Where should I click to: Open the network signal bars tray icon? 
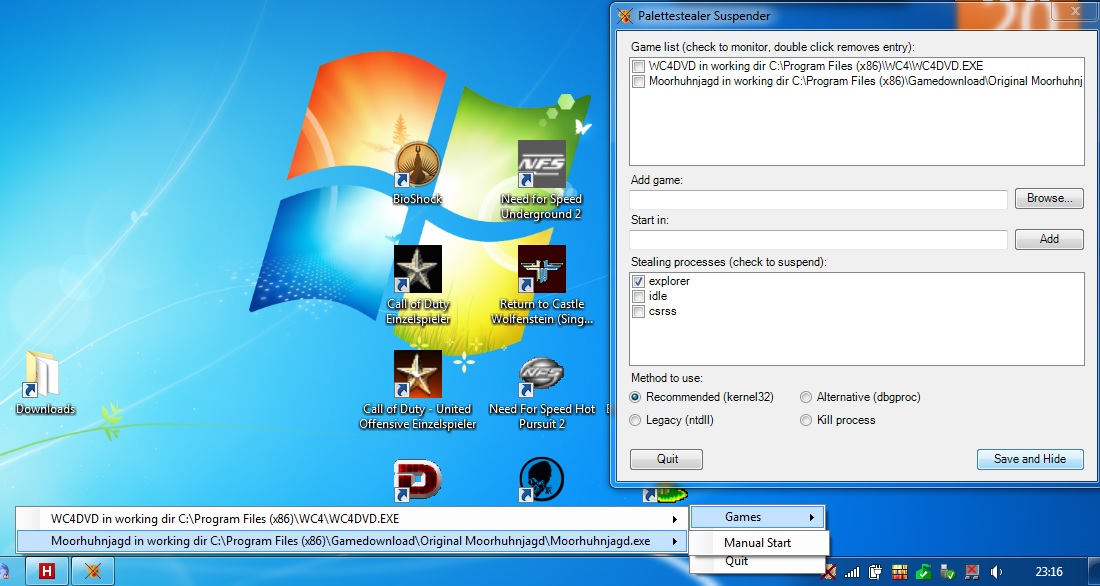tap(852, 572)
